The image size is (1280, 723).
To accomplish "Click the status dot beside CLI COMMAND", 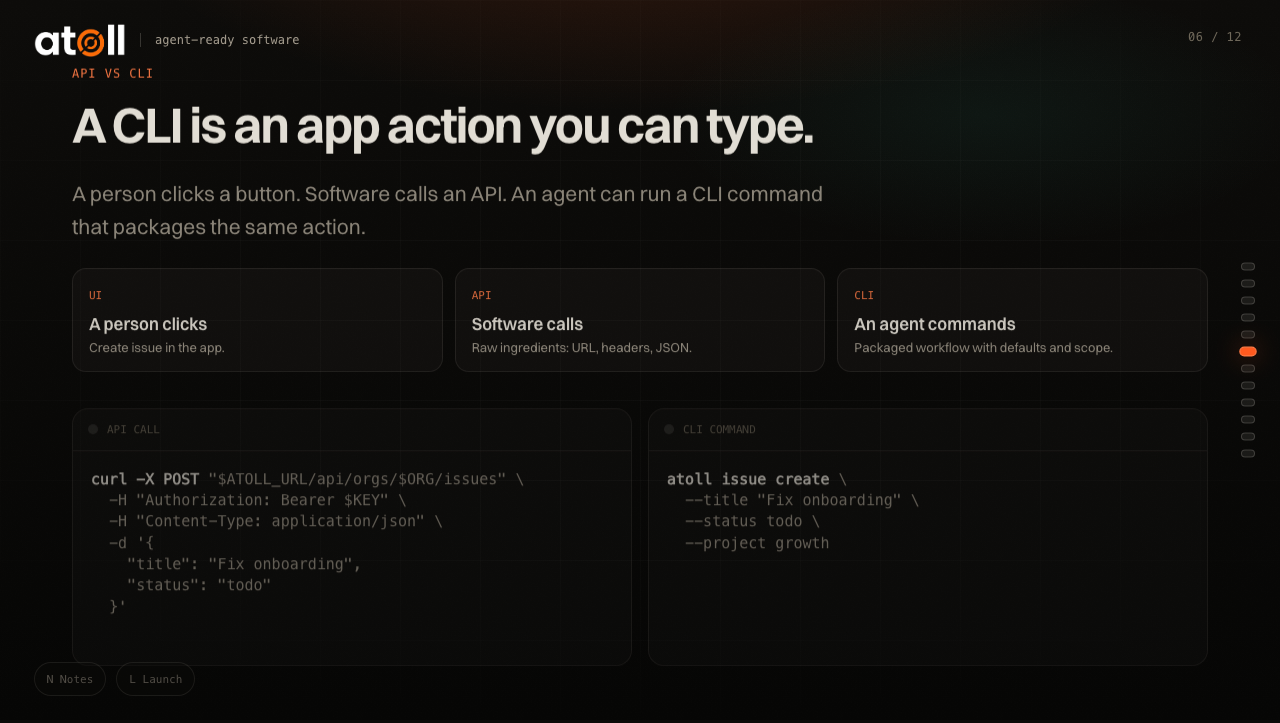I will (x=669, y=429).
